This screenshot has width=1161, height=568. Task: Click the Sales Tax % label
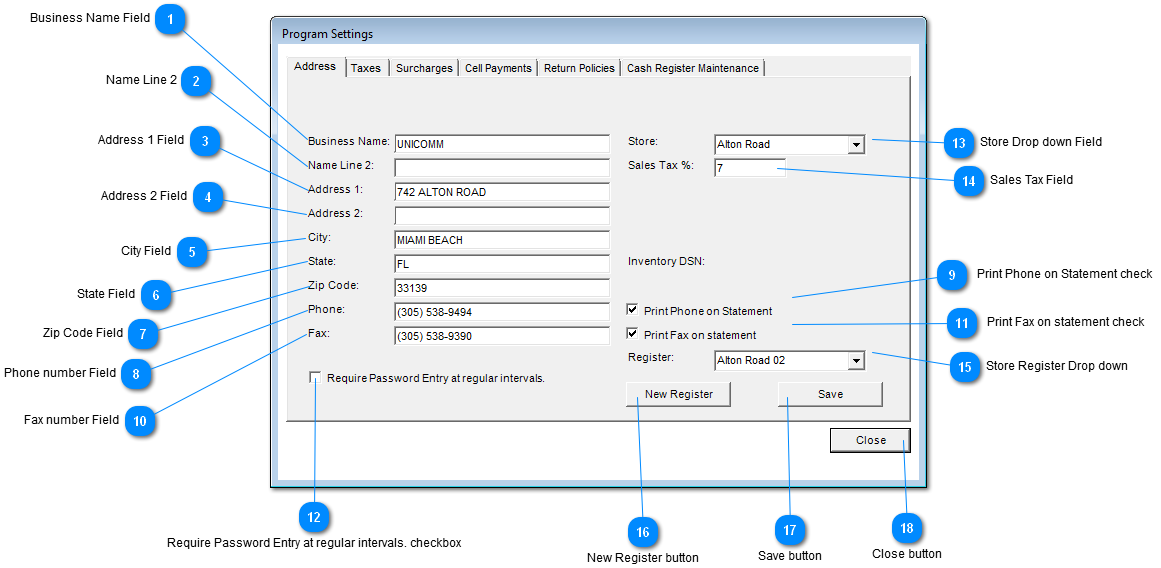pos(660,165)
